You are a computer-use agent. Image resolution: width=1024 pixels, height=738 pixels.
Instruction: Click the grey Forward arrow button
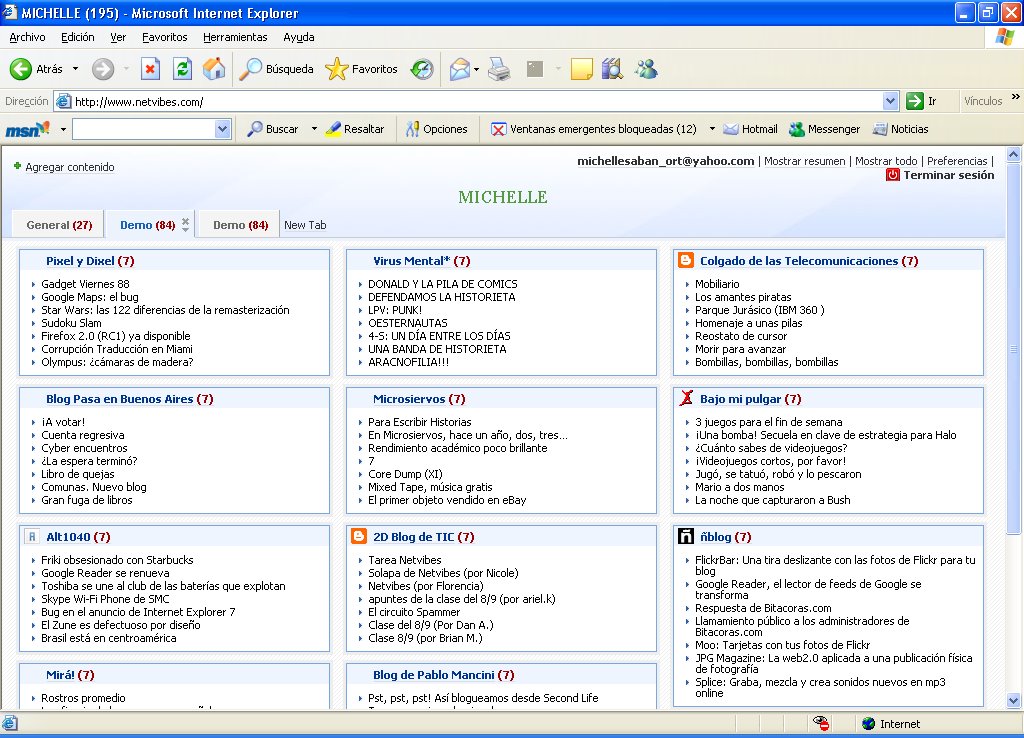pos(103,69)
